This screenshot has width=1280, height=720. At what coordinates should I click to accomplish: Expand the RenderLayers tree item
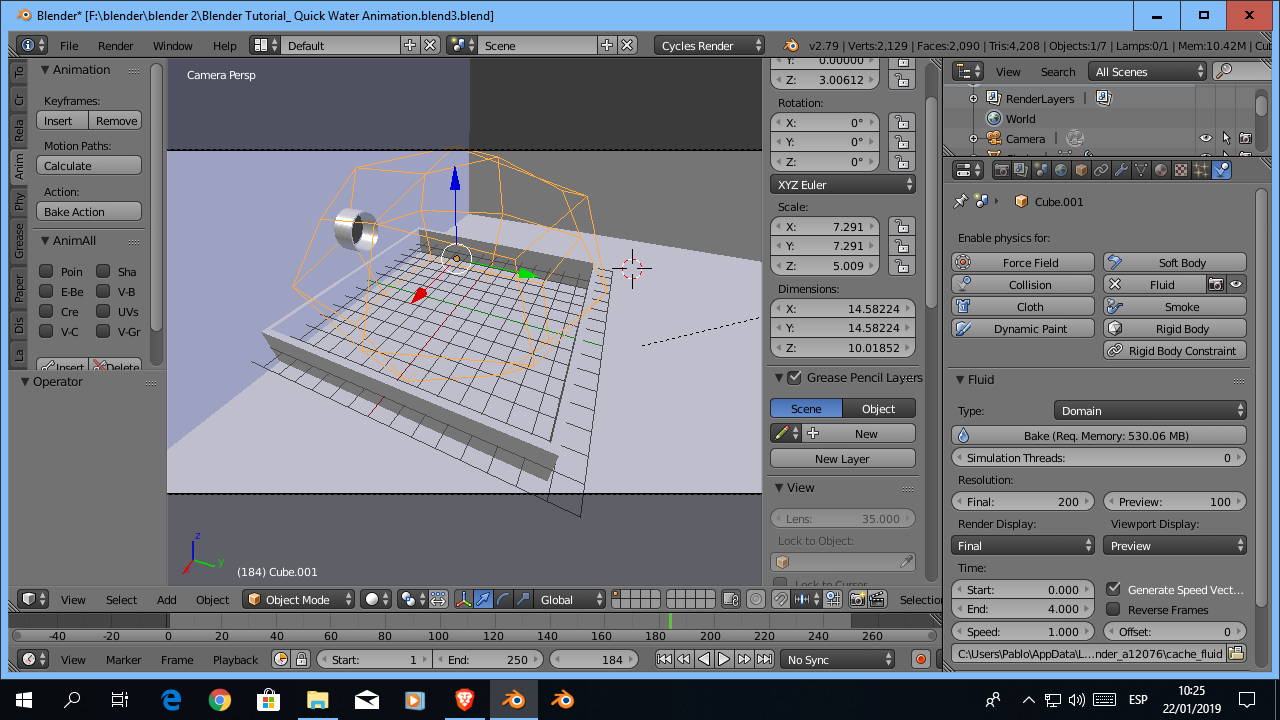click(x=973, y=98)
